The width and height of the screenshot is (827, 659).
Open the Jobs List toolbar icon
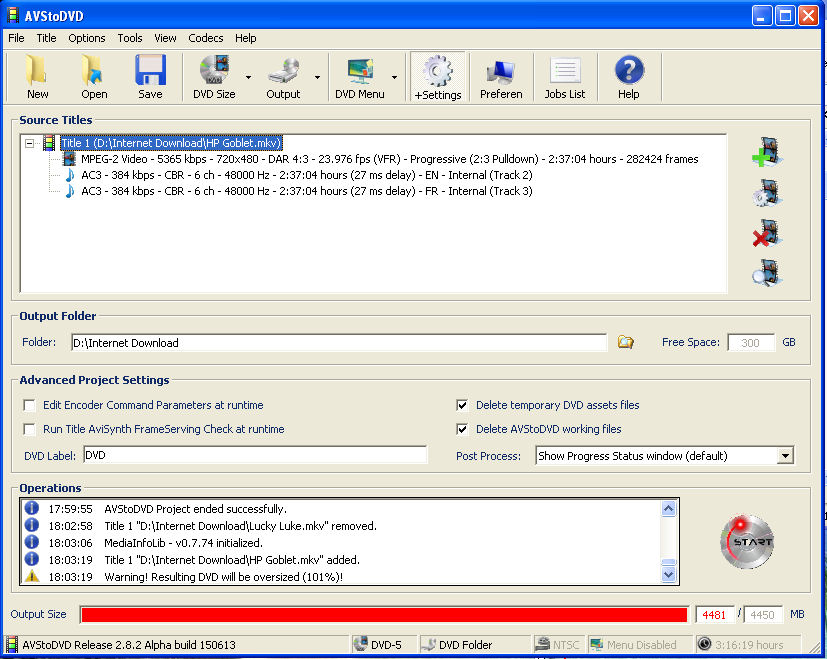pos(565,77)
